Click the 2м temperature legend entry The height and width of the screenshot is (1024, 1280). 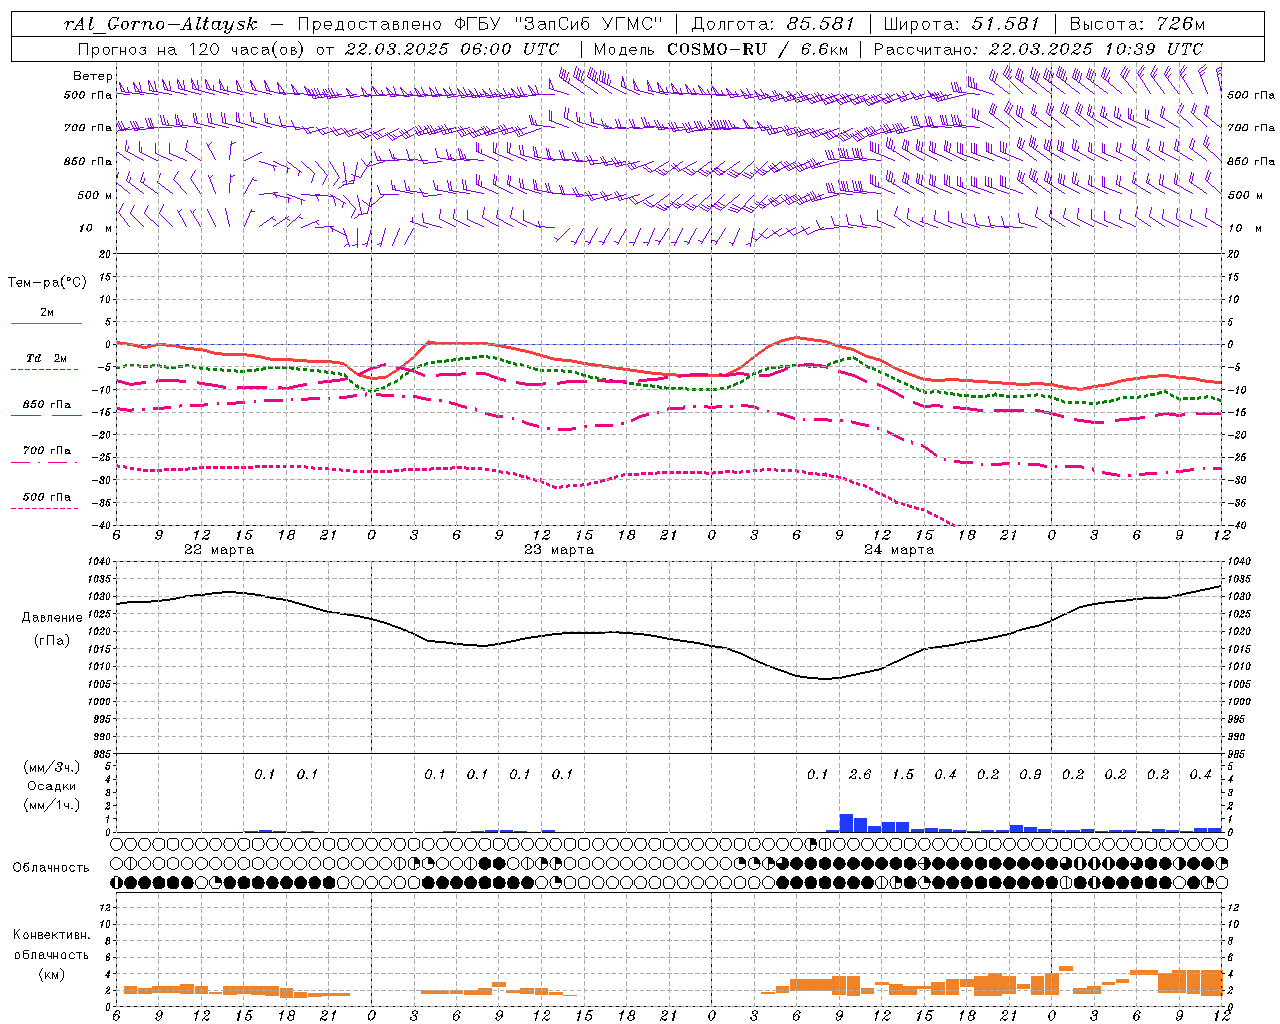[47, 313]
